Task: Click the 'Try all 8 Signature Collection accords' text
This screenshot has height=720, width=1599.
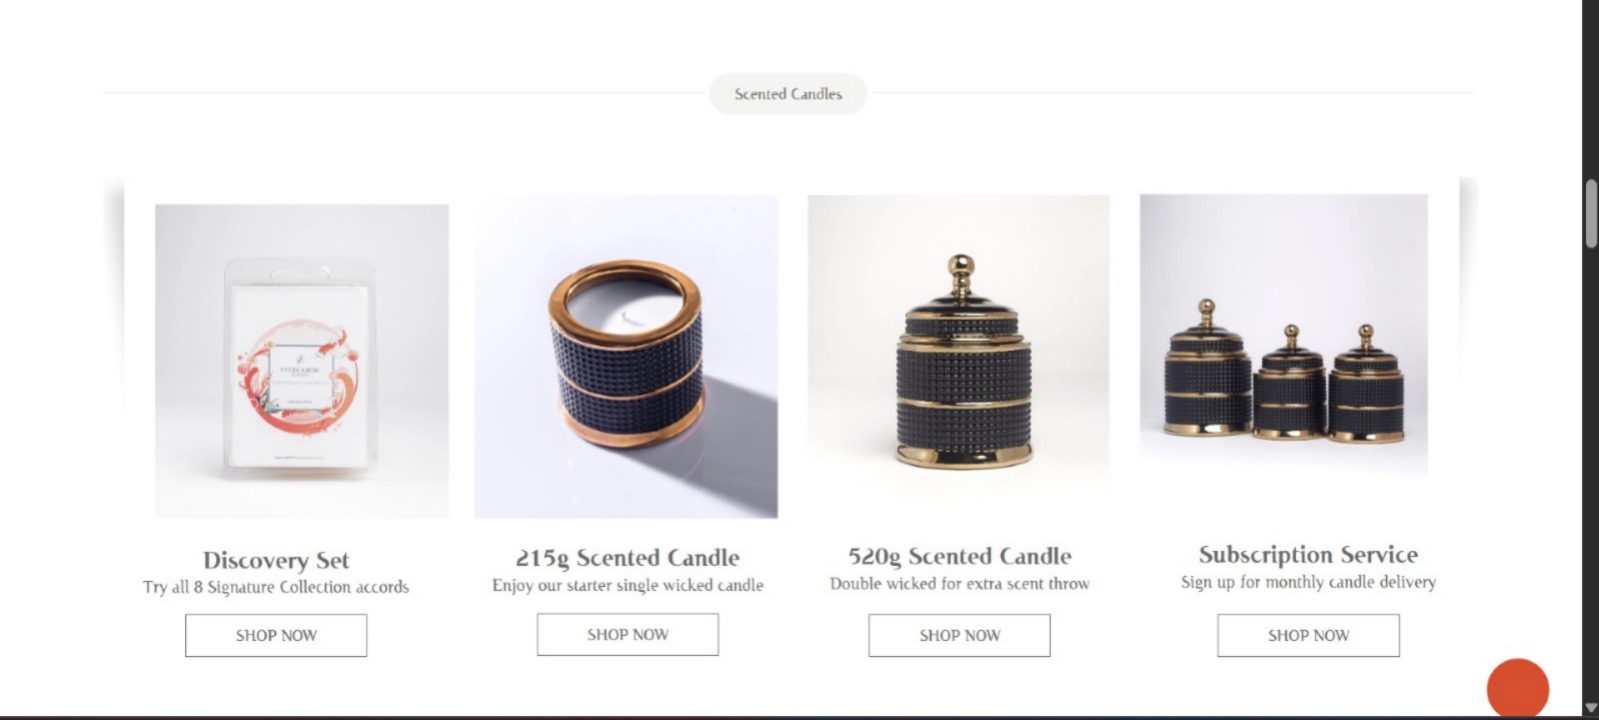Action: point(276,587)
